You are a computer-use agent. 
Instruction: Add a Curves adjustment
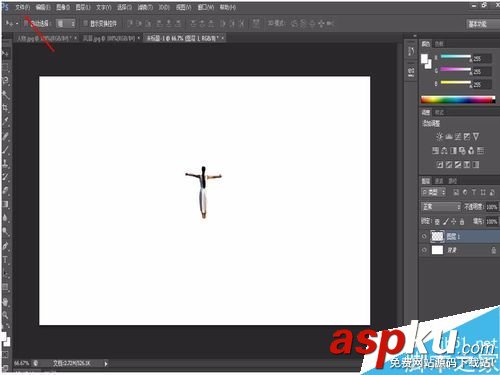[x=458, y=136]
